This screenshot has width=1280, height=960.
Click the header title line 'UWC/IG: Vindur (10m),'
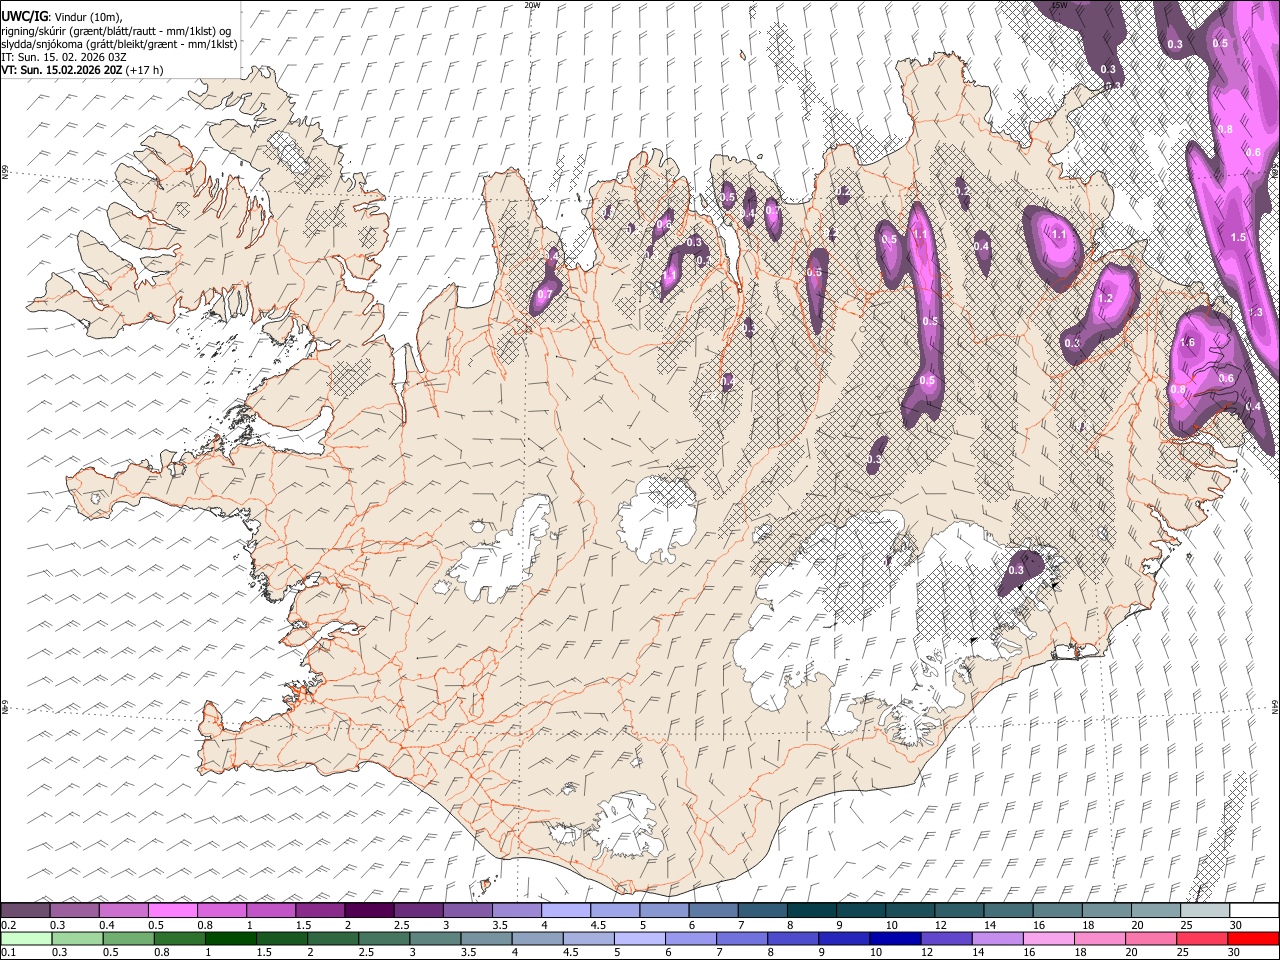[60, 17]
